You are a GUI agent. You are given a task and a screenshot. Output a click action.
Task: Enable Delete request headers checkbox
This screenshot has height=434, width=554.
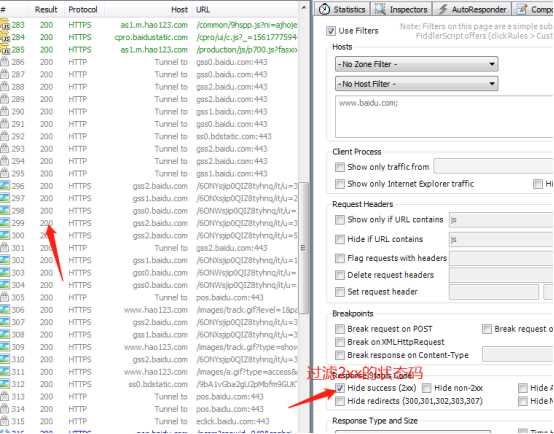pos(340,275)
